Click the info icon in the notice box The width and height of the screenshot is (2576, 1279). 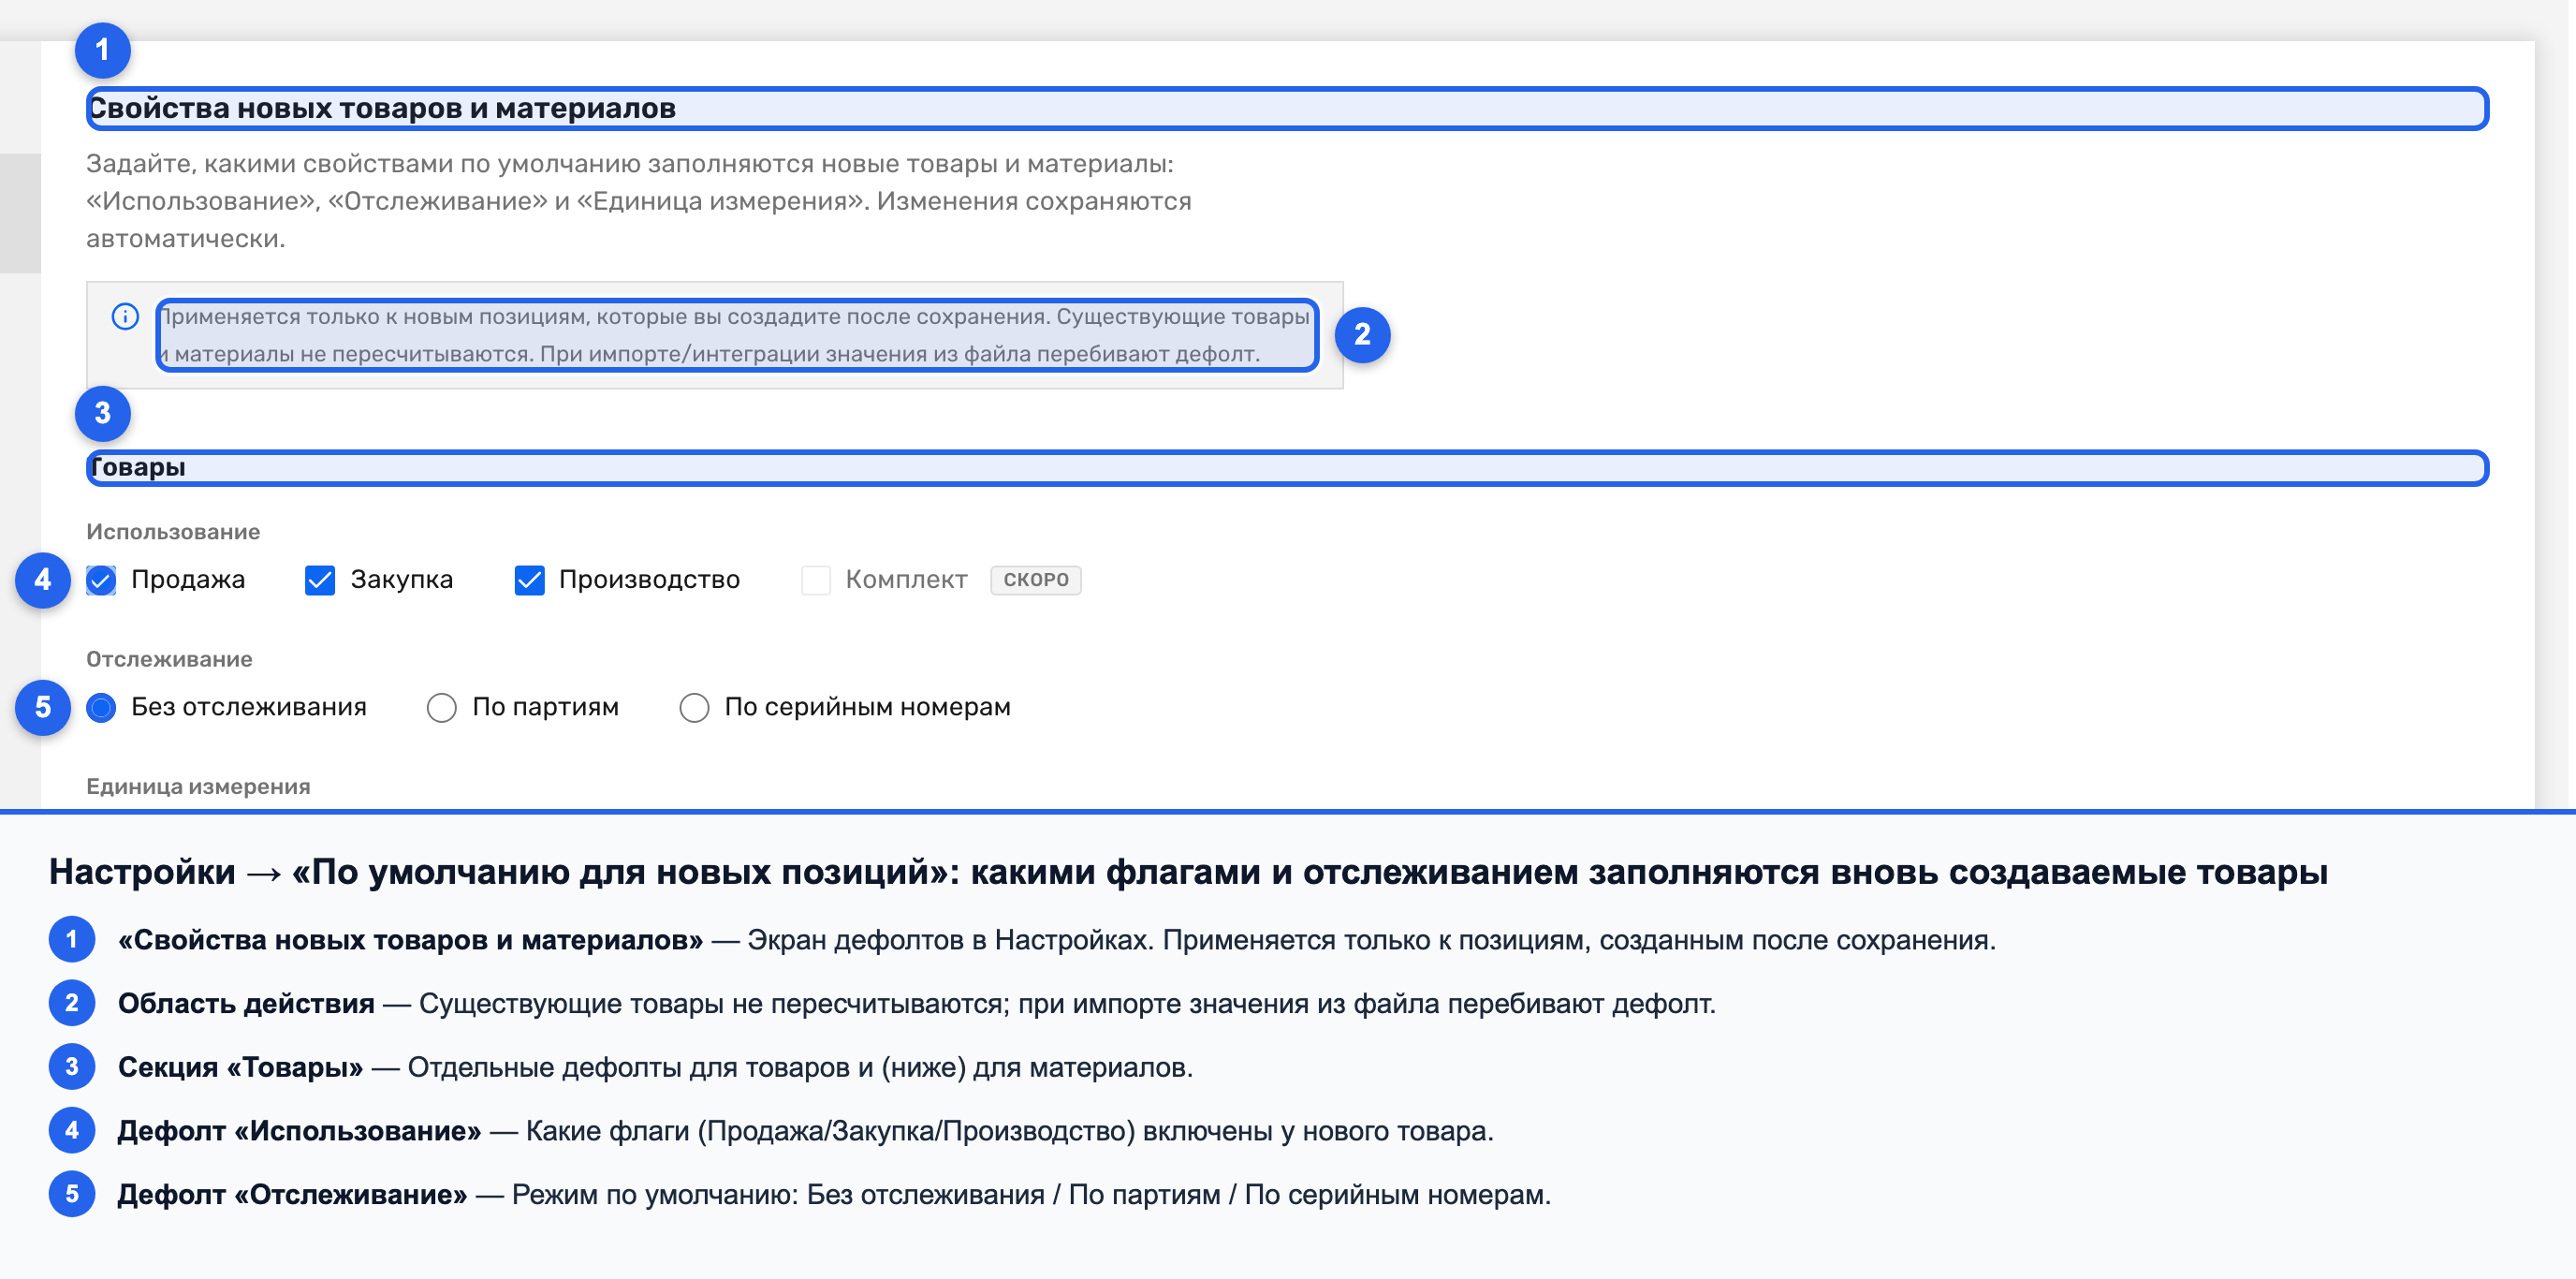(125, 317)
